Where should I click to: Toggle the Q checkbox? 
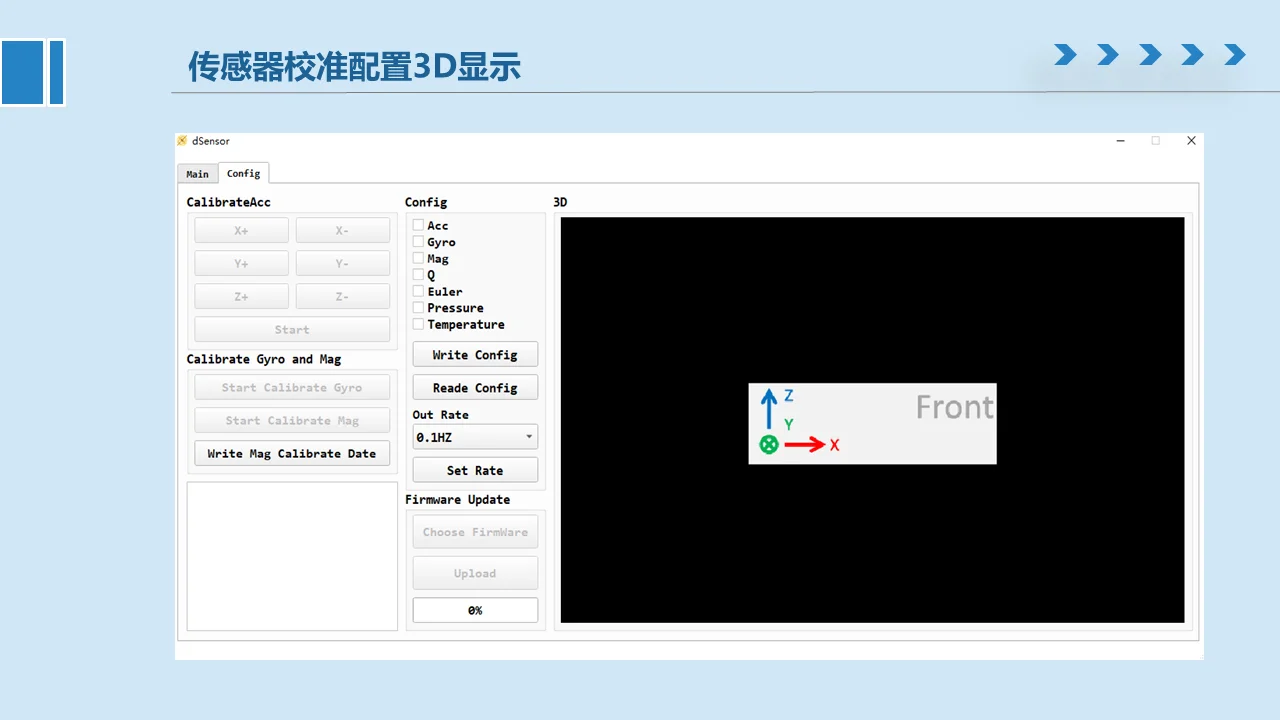pyautogui.click(x=418, y=275)
